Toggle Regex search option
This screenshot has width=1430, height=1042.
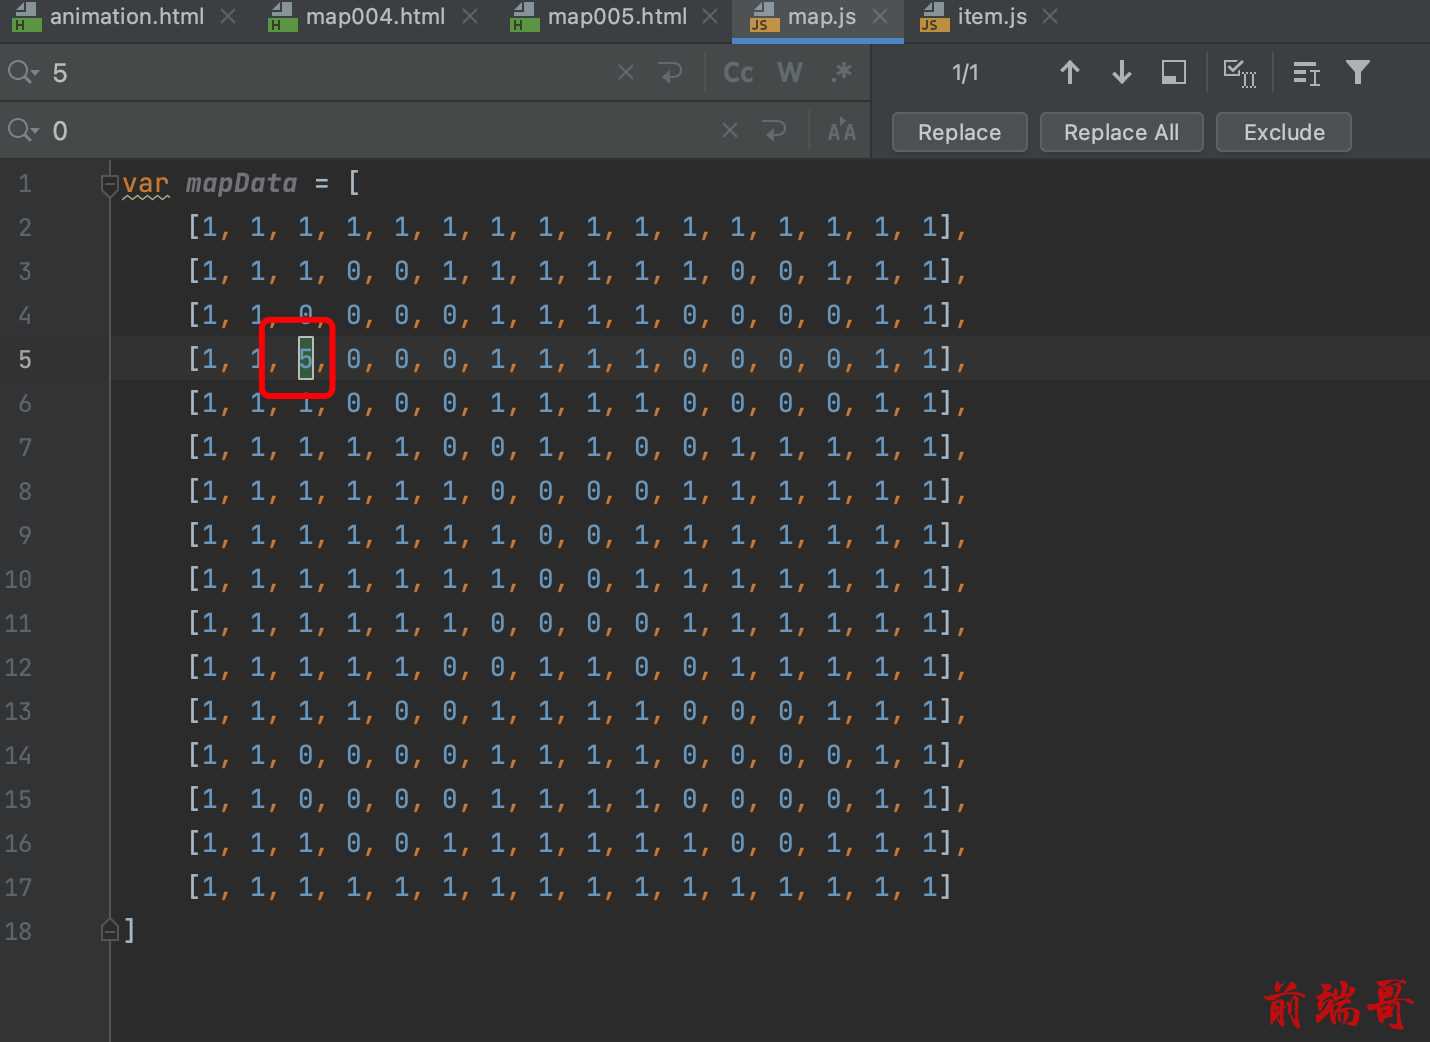pos(842,72)
